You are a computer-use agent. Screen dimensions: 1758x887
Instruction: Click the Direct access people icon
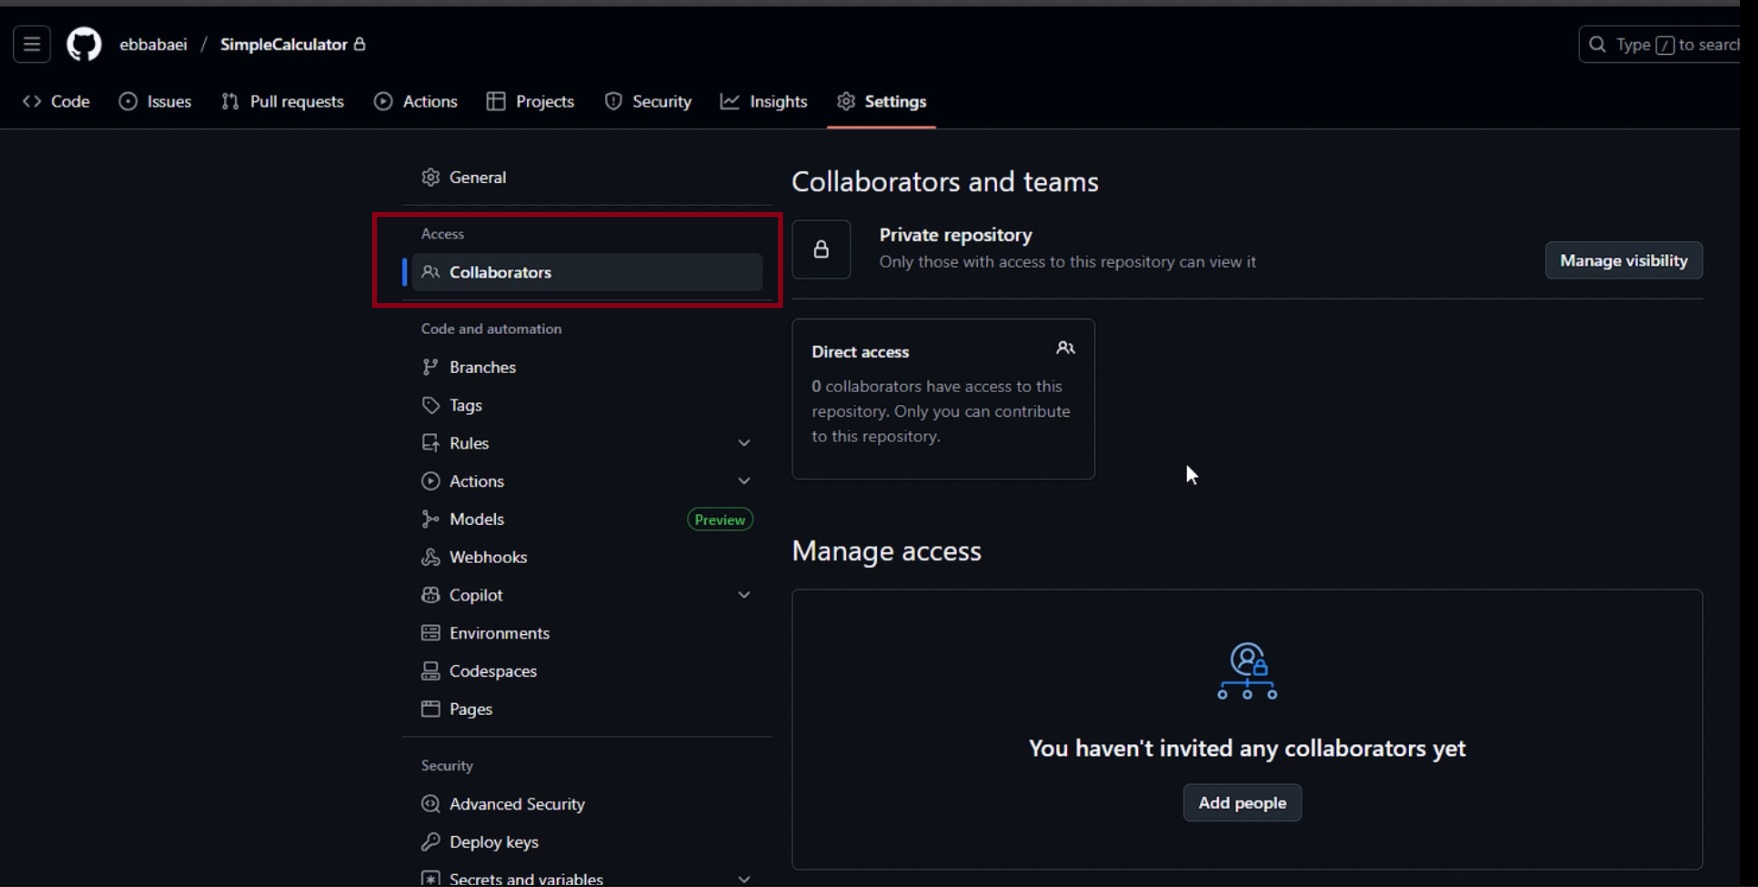pyautogui.click(x=1065, y=348)
